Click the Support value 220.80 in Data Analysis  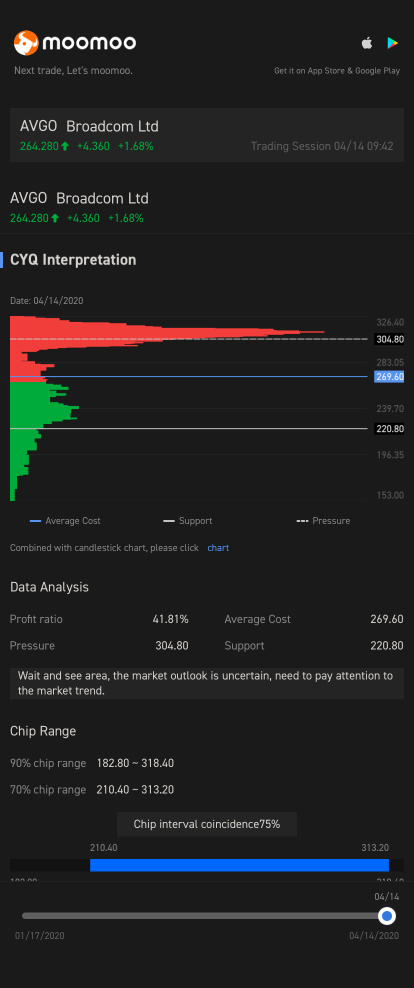387,646
